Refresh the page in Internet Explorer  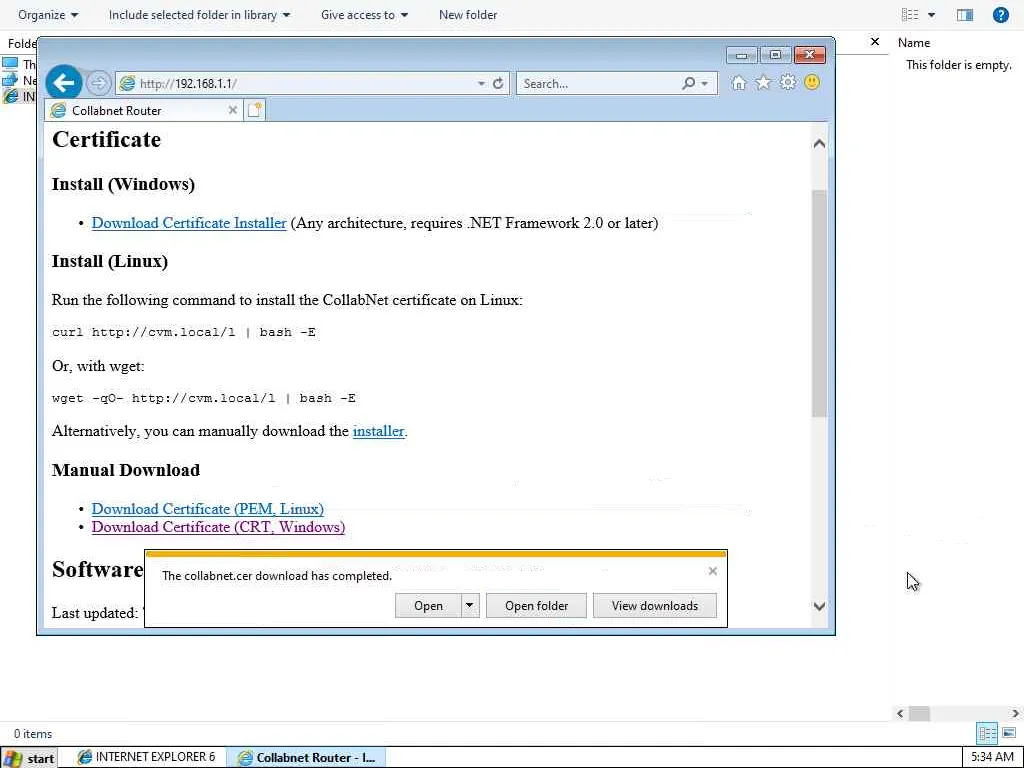[498, 84]
